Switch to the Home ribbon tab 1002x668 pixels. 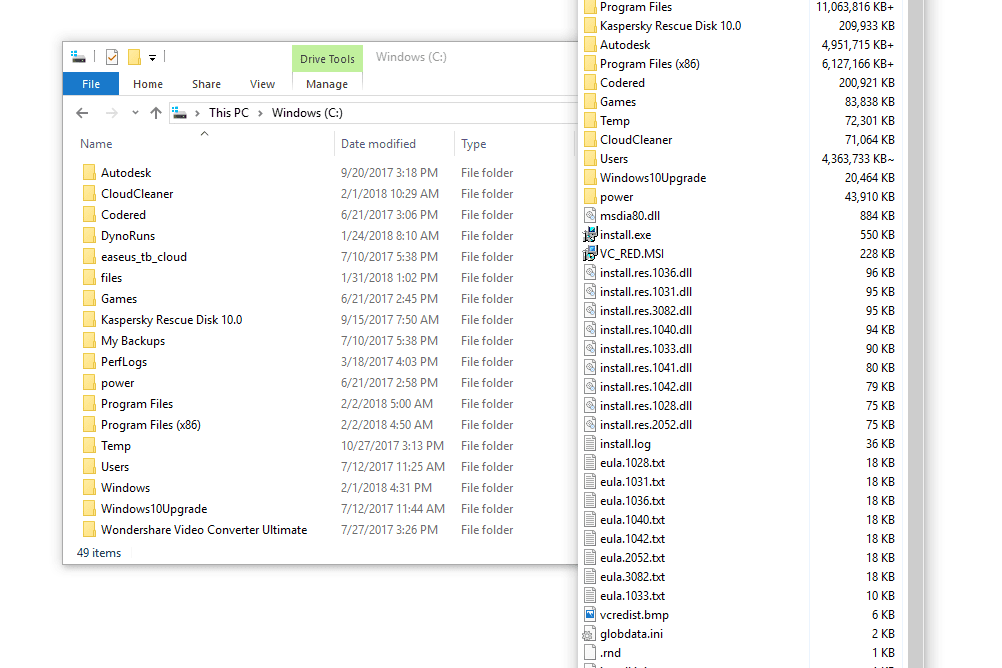point(148,84)
